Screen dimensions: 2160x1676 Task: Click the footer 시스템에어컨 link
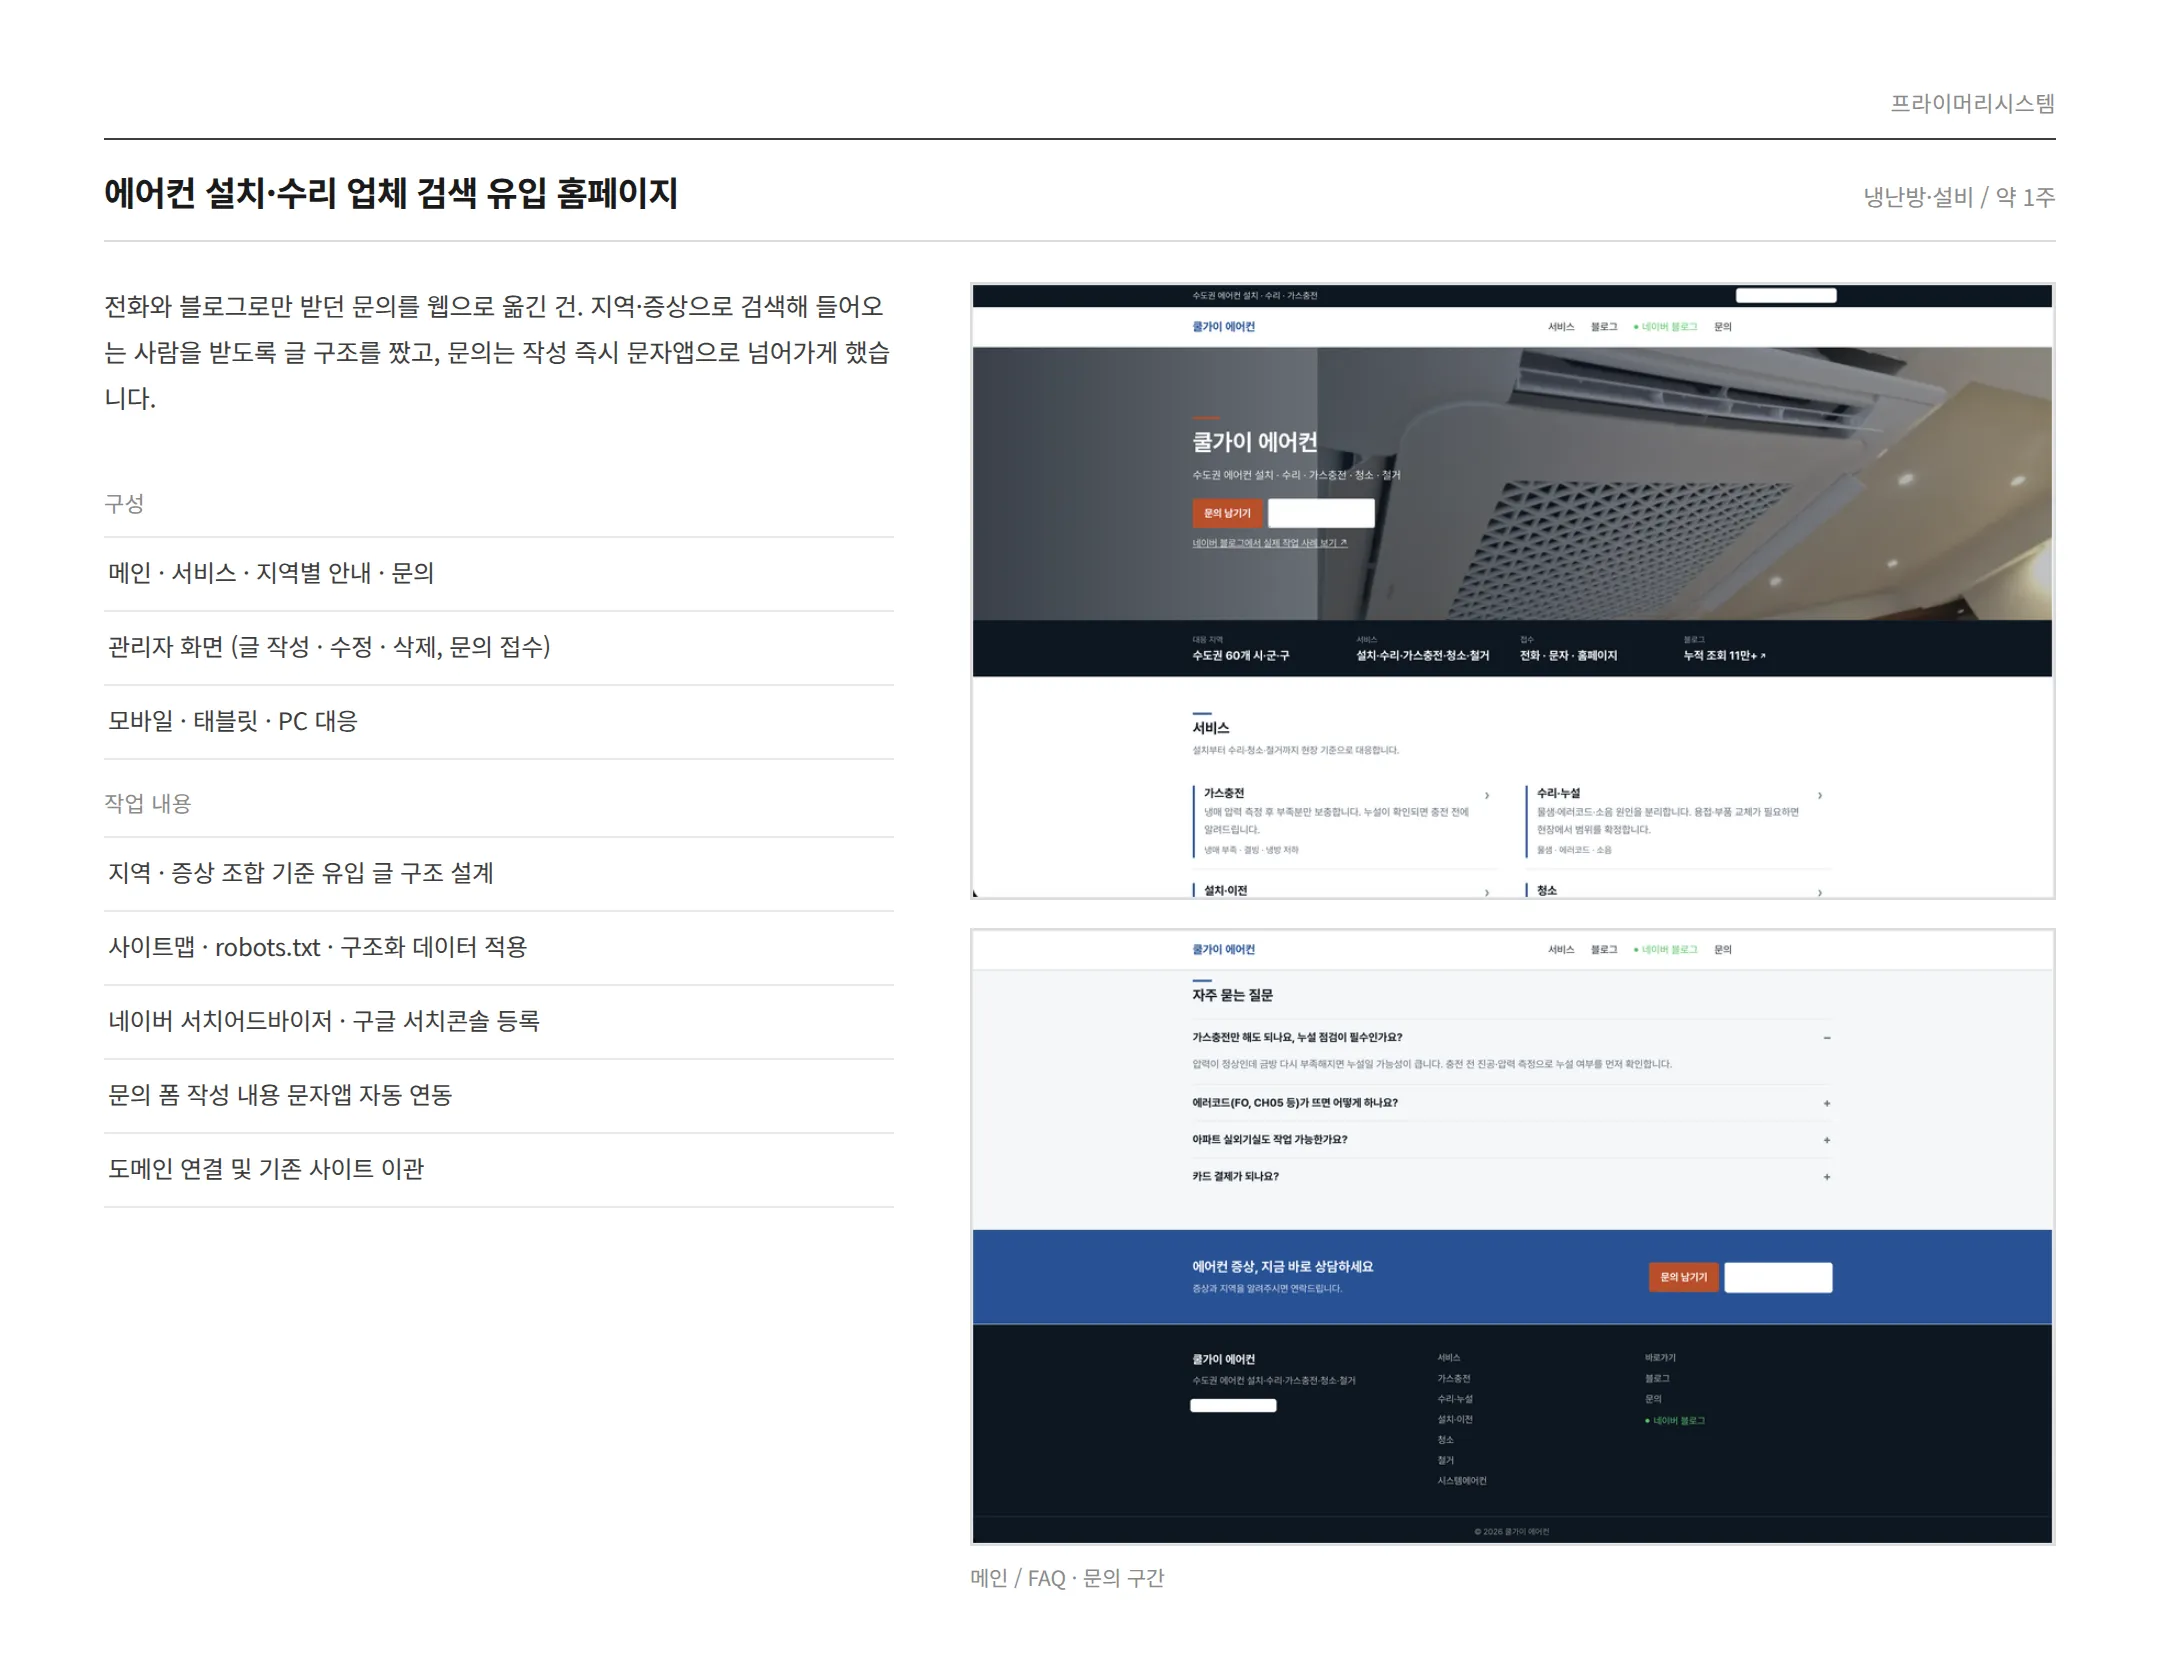click(1462, 1481)
